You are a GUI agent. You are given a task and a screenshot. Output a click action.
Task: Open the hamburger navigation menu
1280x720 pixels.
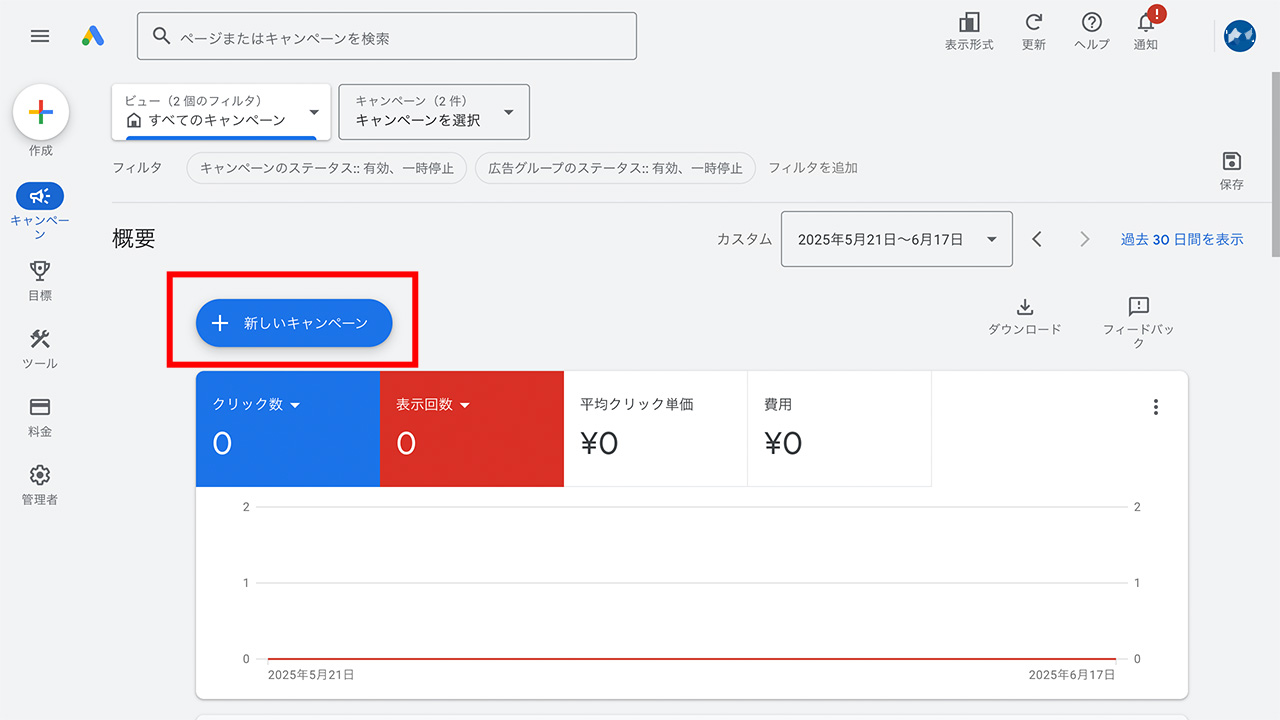pos(40,36)
